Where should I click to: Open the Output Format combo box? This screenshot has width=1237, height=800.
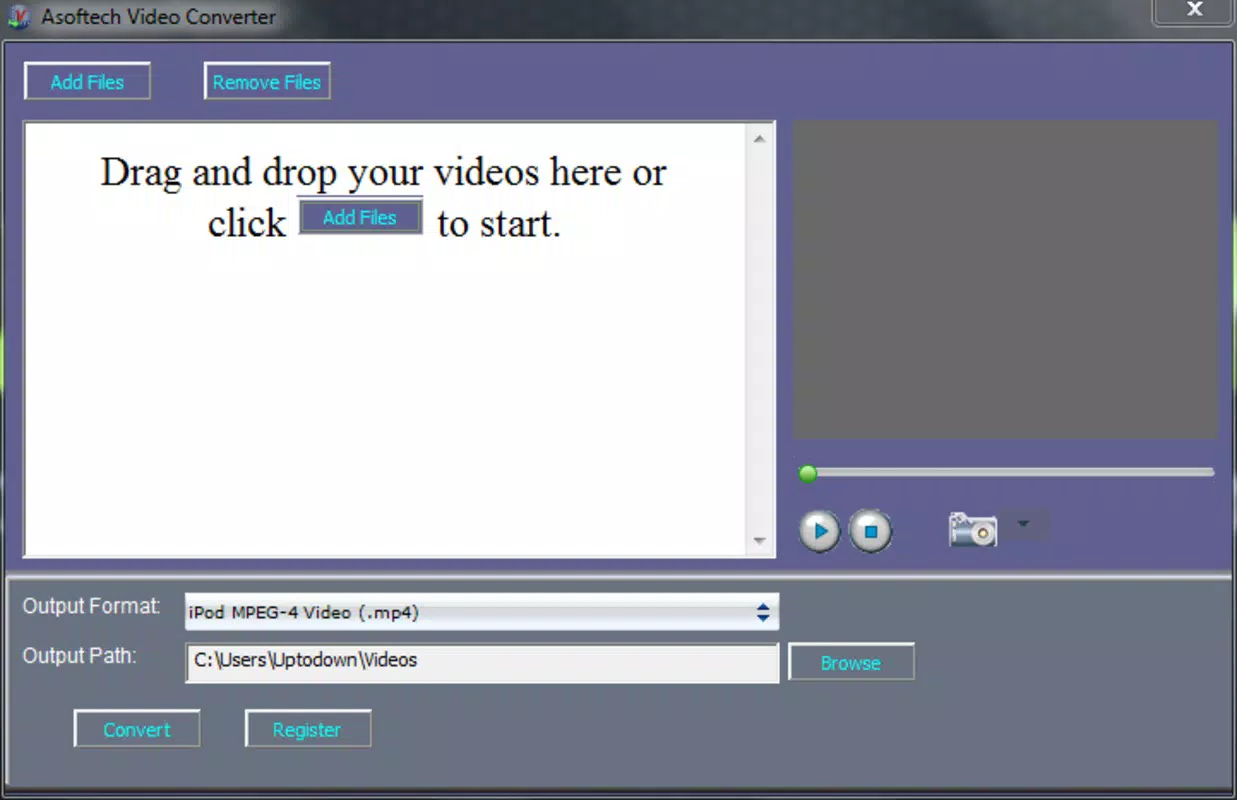pos(481,612)
